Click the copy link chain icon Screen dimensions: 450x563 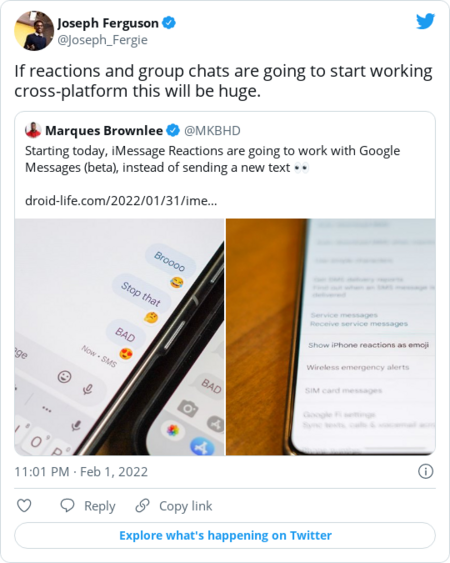[142, 506]
